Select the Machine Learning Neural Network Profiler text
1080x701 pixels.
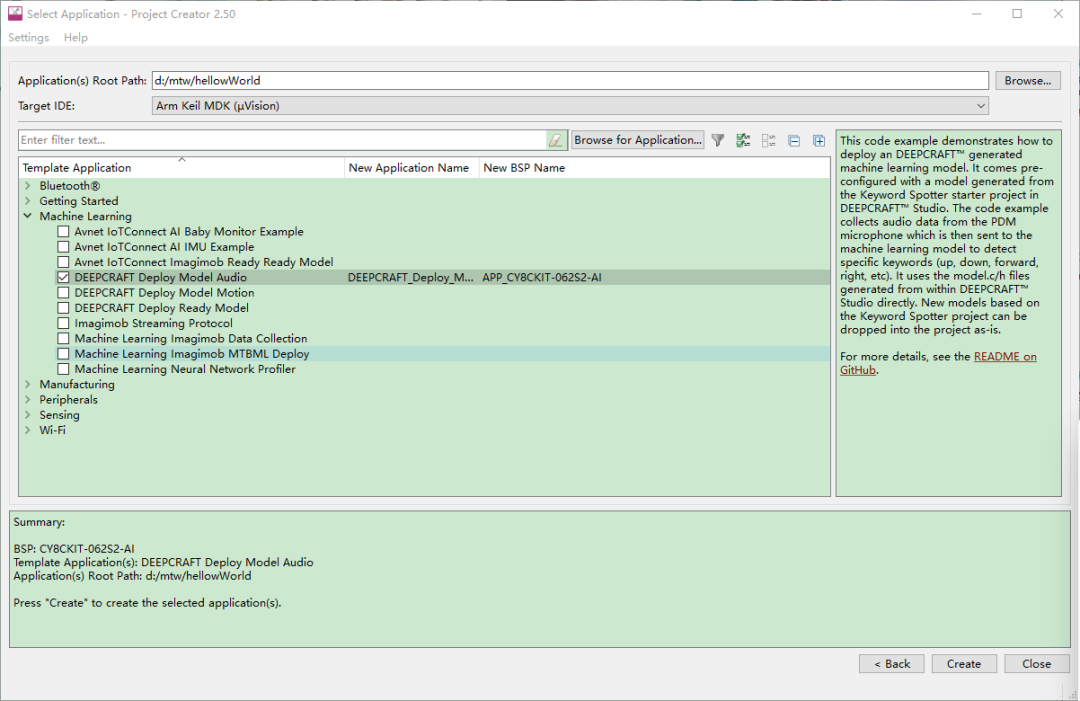pos(185,369)
